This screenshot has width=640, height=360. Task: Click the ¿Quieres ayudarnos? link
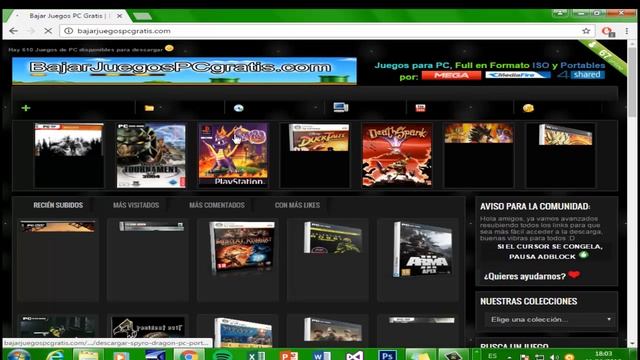tap(525, 276)
